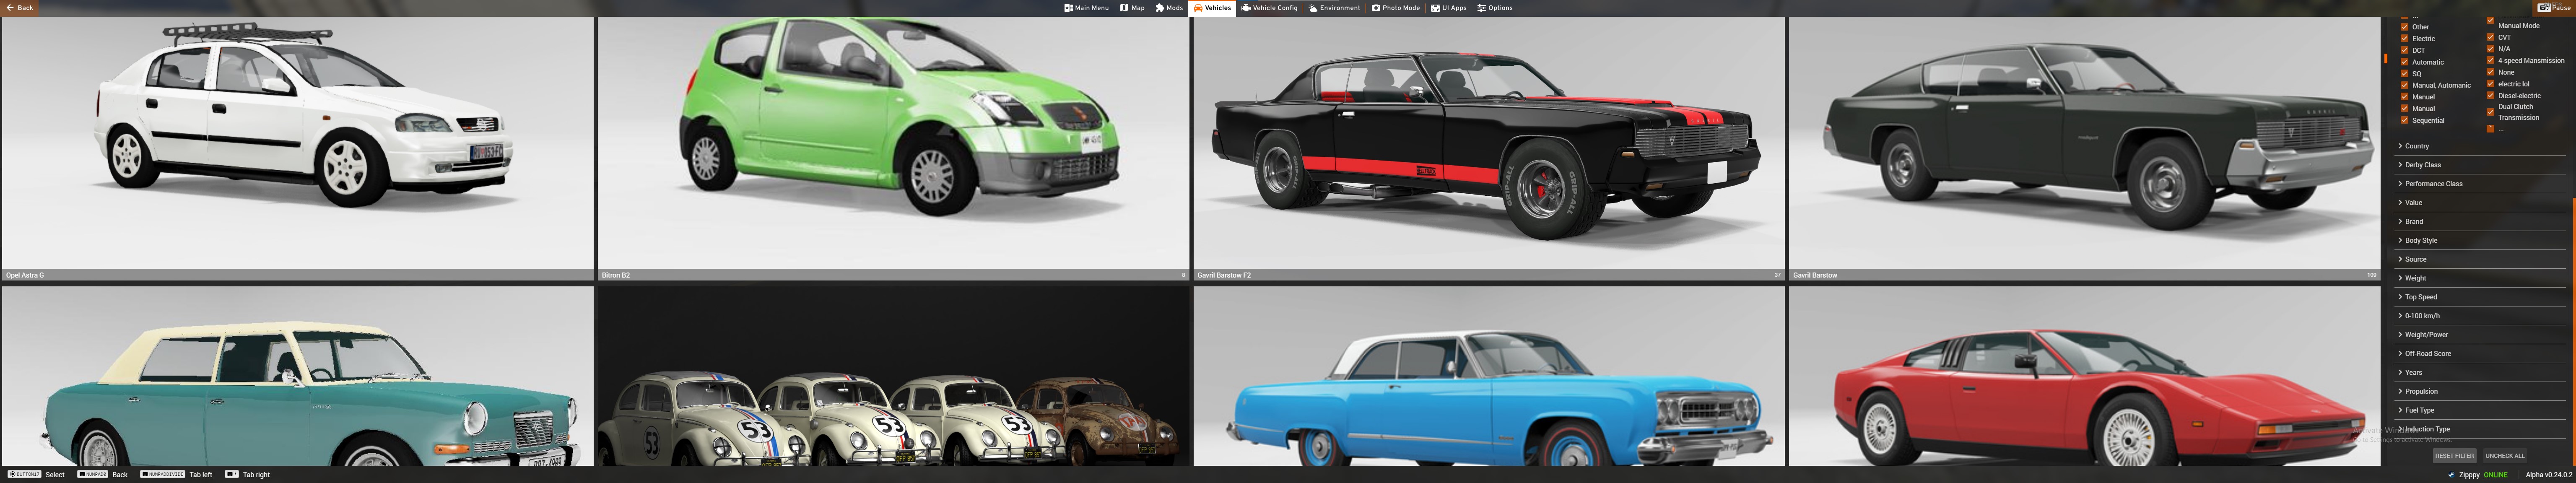The width and height of the screenshot is (2576, 483).
Task: Toggle the Sequential checkbox
Action: click(2404, 120)
